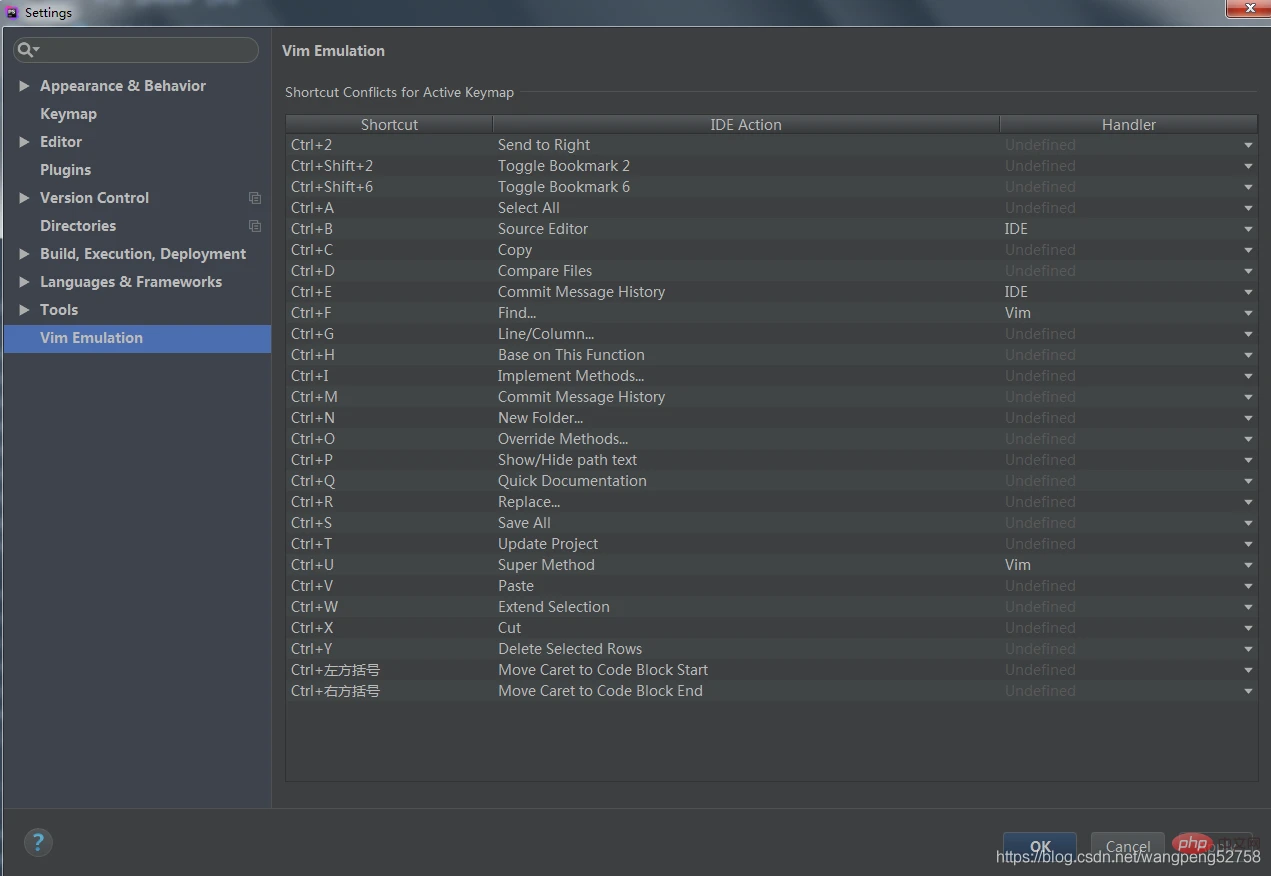Image resolution: width=1271 pixels, height=876 pixels.
Task: Select Vim Emulation in the sidebar
Action: [91, 338]
